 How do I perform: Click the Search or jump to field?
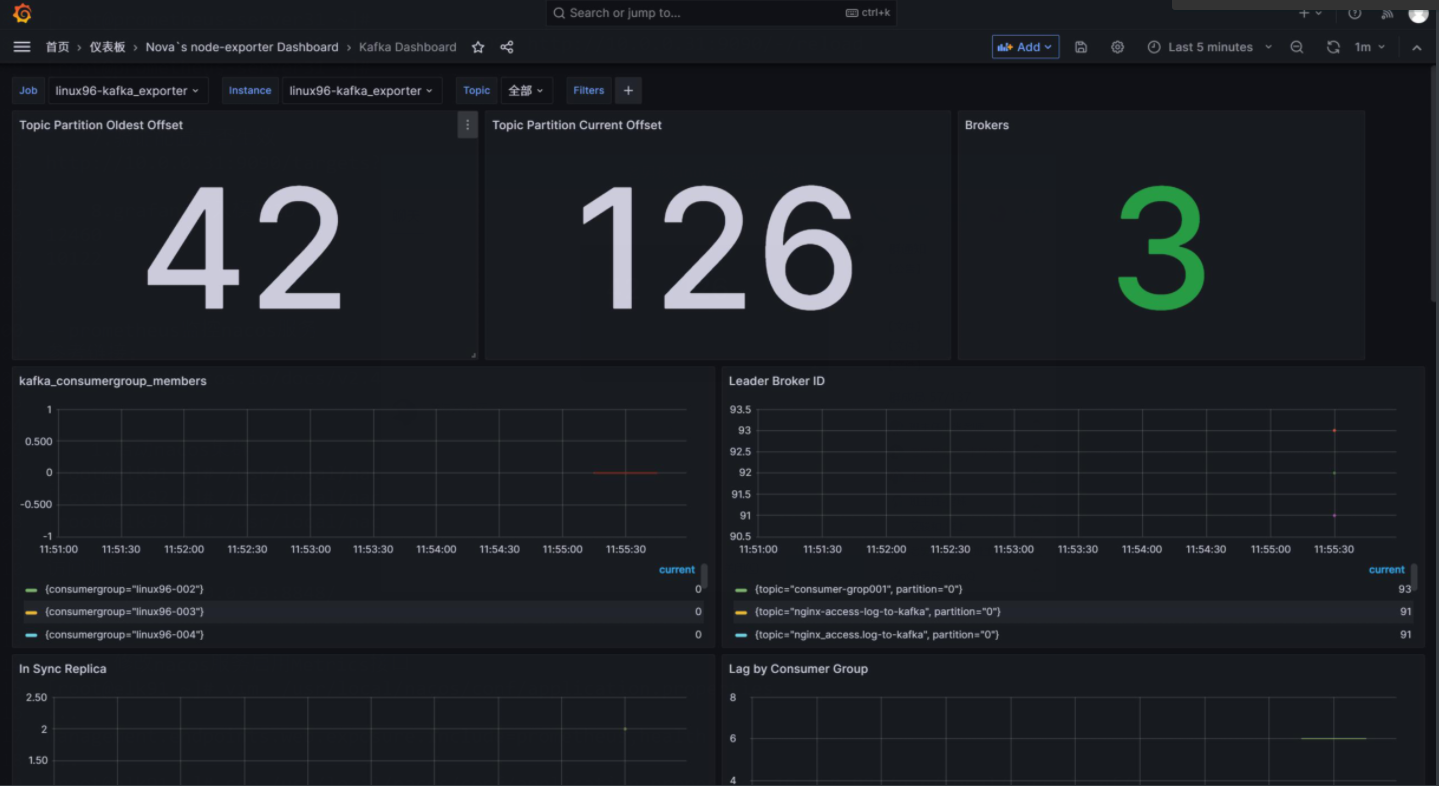tap(721, 13)
